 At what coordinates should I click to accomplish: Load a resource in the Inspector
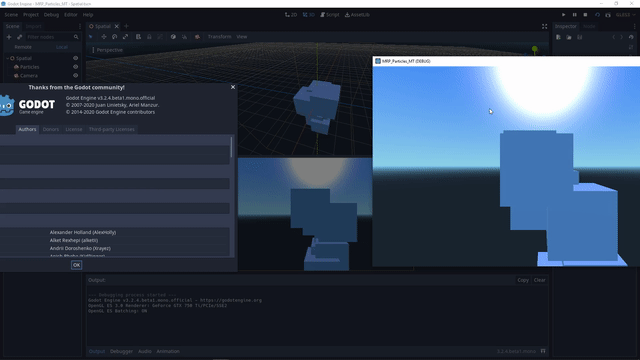tap(569, 37)
